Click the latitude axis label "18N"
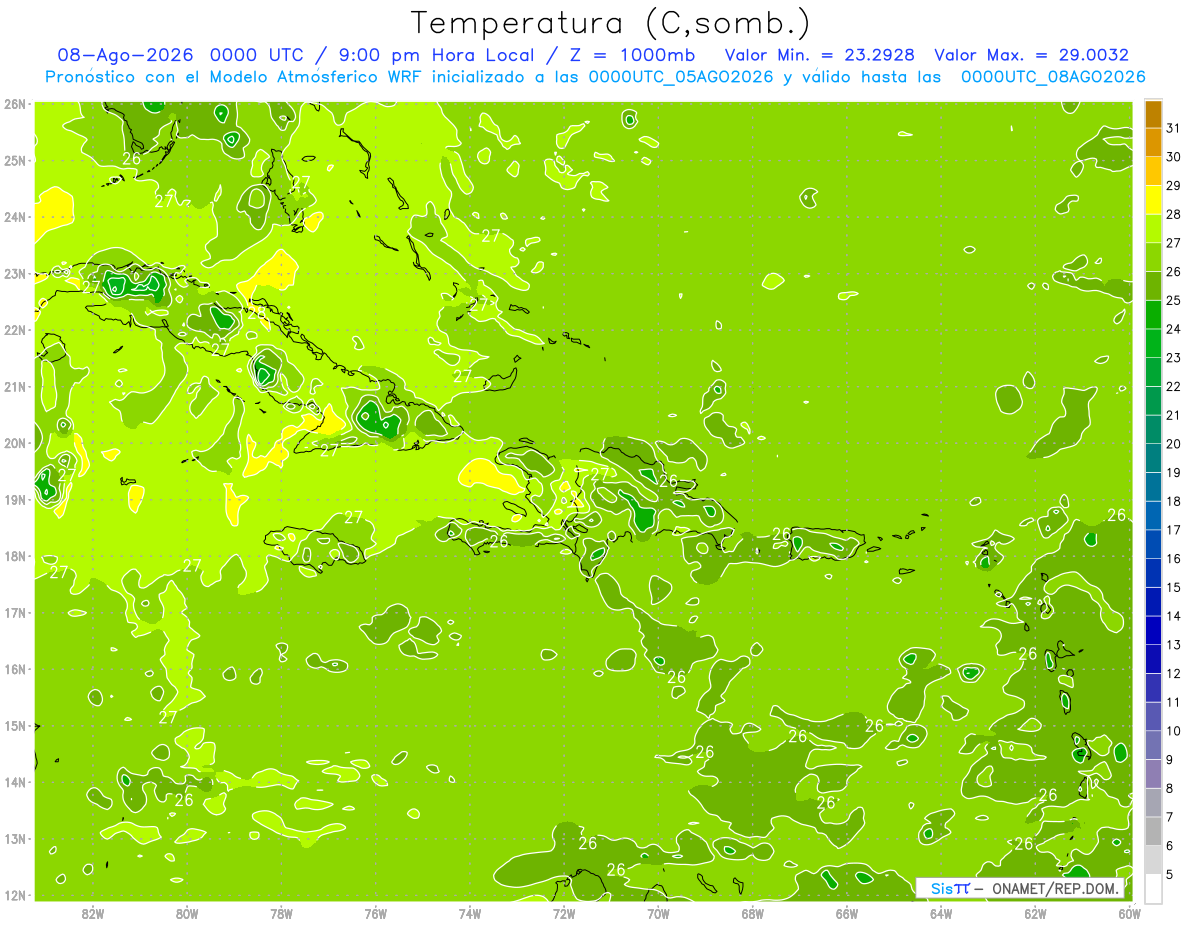1200x927 pixels. 15,556
